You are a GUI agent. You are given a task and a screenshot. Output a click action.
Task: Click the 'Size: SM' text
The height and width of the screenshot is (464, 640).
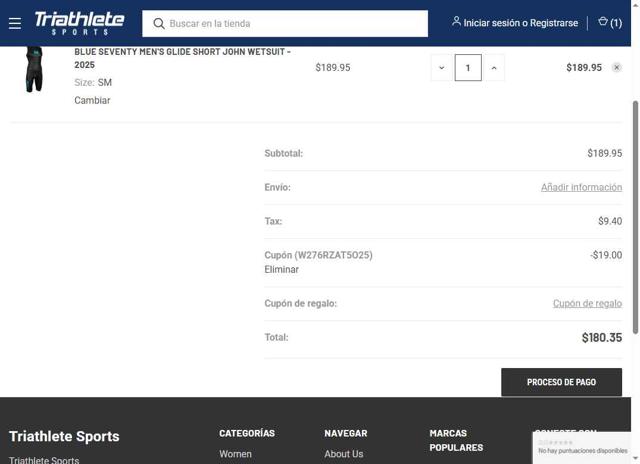[93, 82]
